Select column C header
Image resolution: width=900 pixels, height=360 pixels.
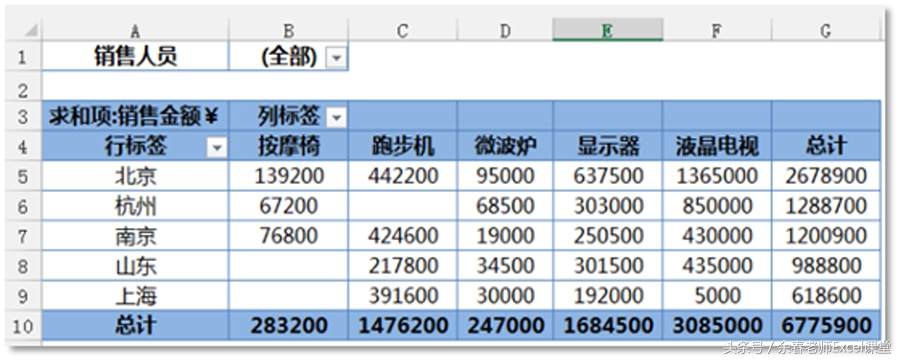(403, 30)
